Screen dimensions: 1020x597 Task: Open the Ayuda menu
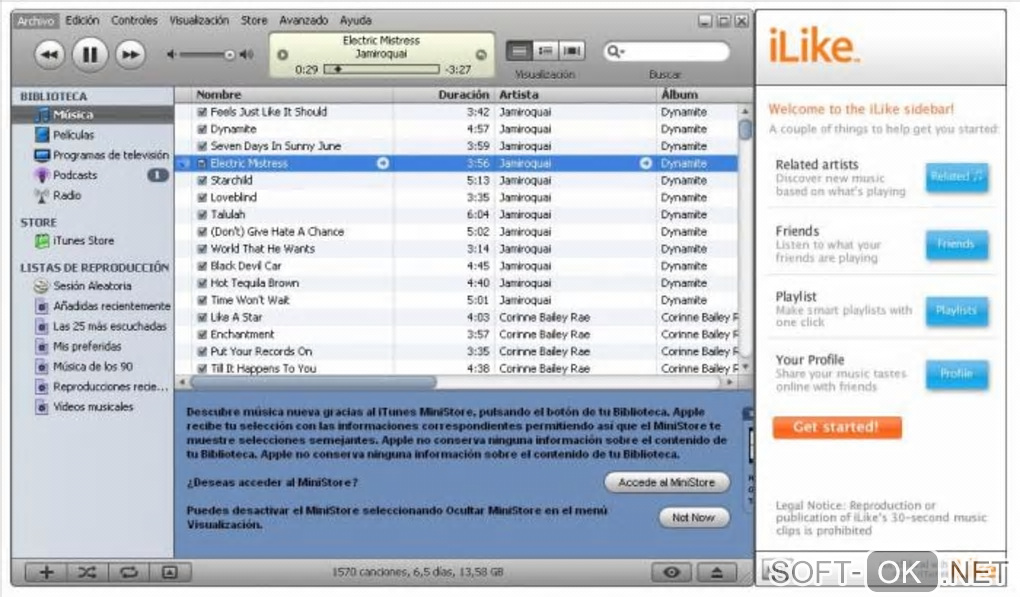(x=356, y=21)
